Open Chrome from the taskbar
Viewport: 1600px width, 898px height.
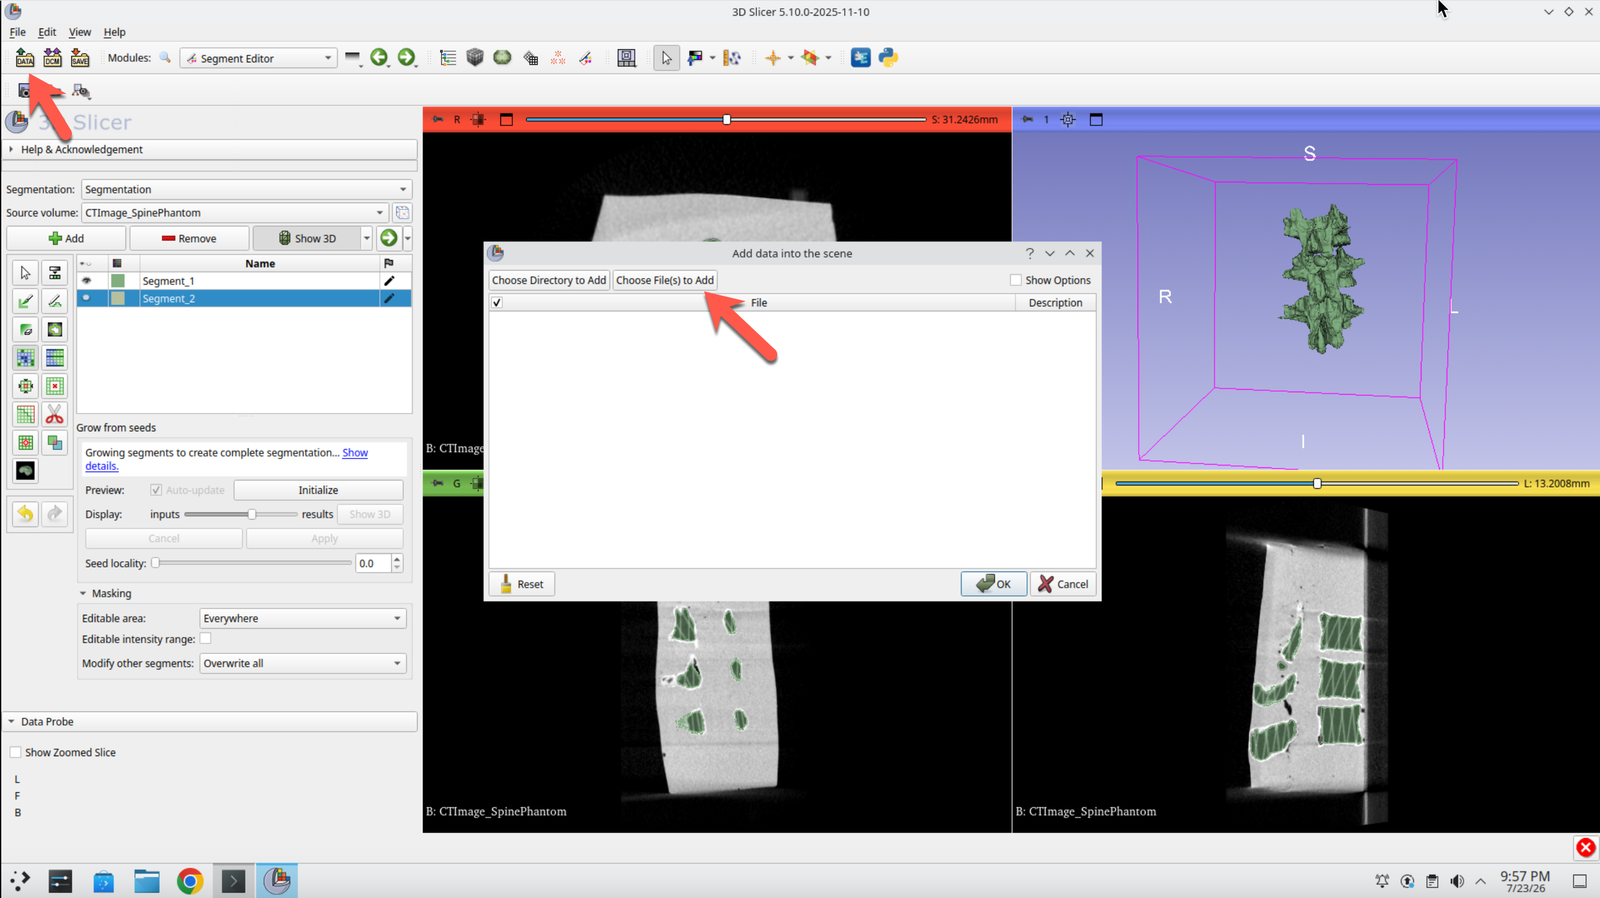[190, 881]
